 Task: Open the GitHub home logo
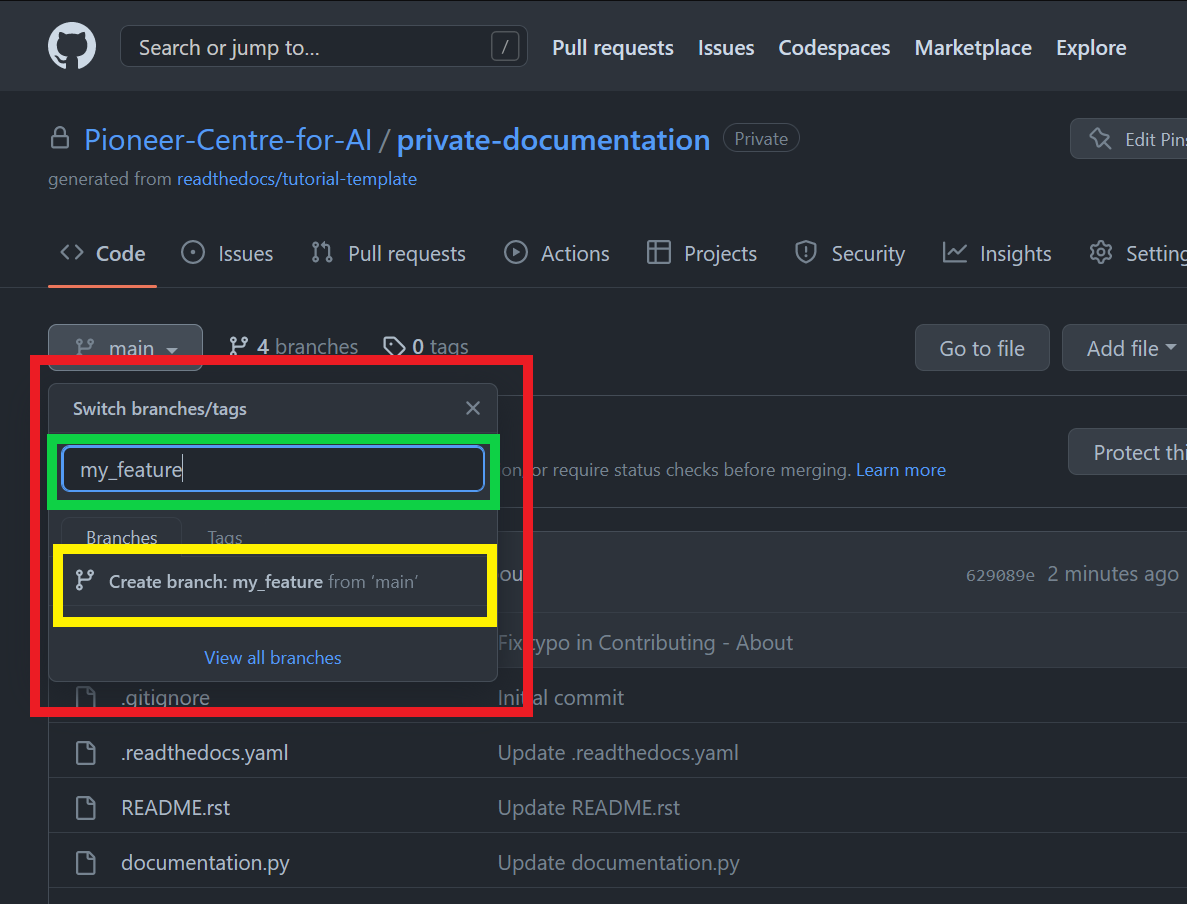pos(72,46)
